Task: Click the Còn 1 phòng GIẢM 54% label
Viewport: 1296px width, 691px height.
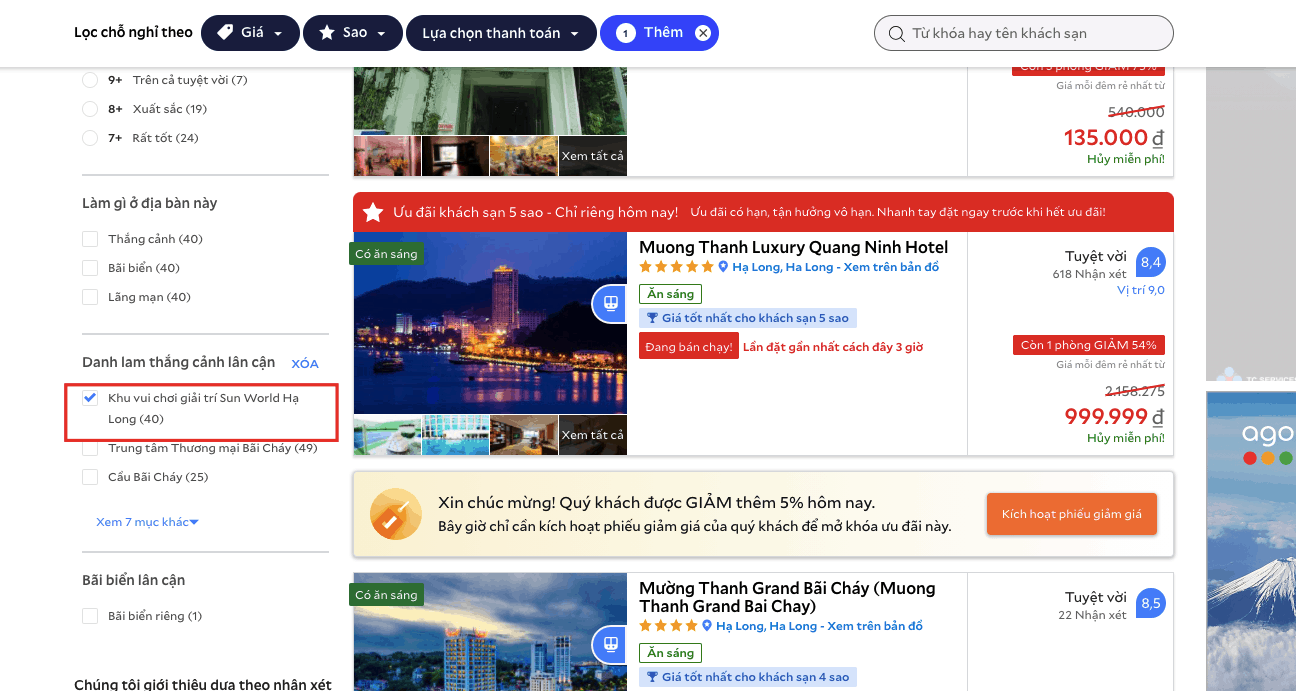Action: click(x=1088, y=345)
